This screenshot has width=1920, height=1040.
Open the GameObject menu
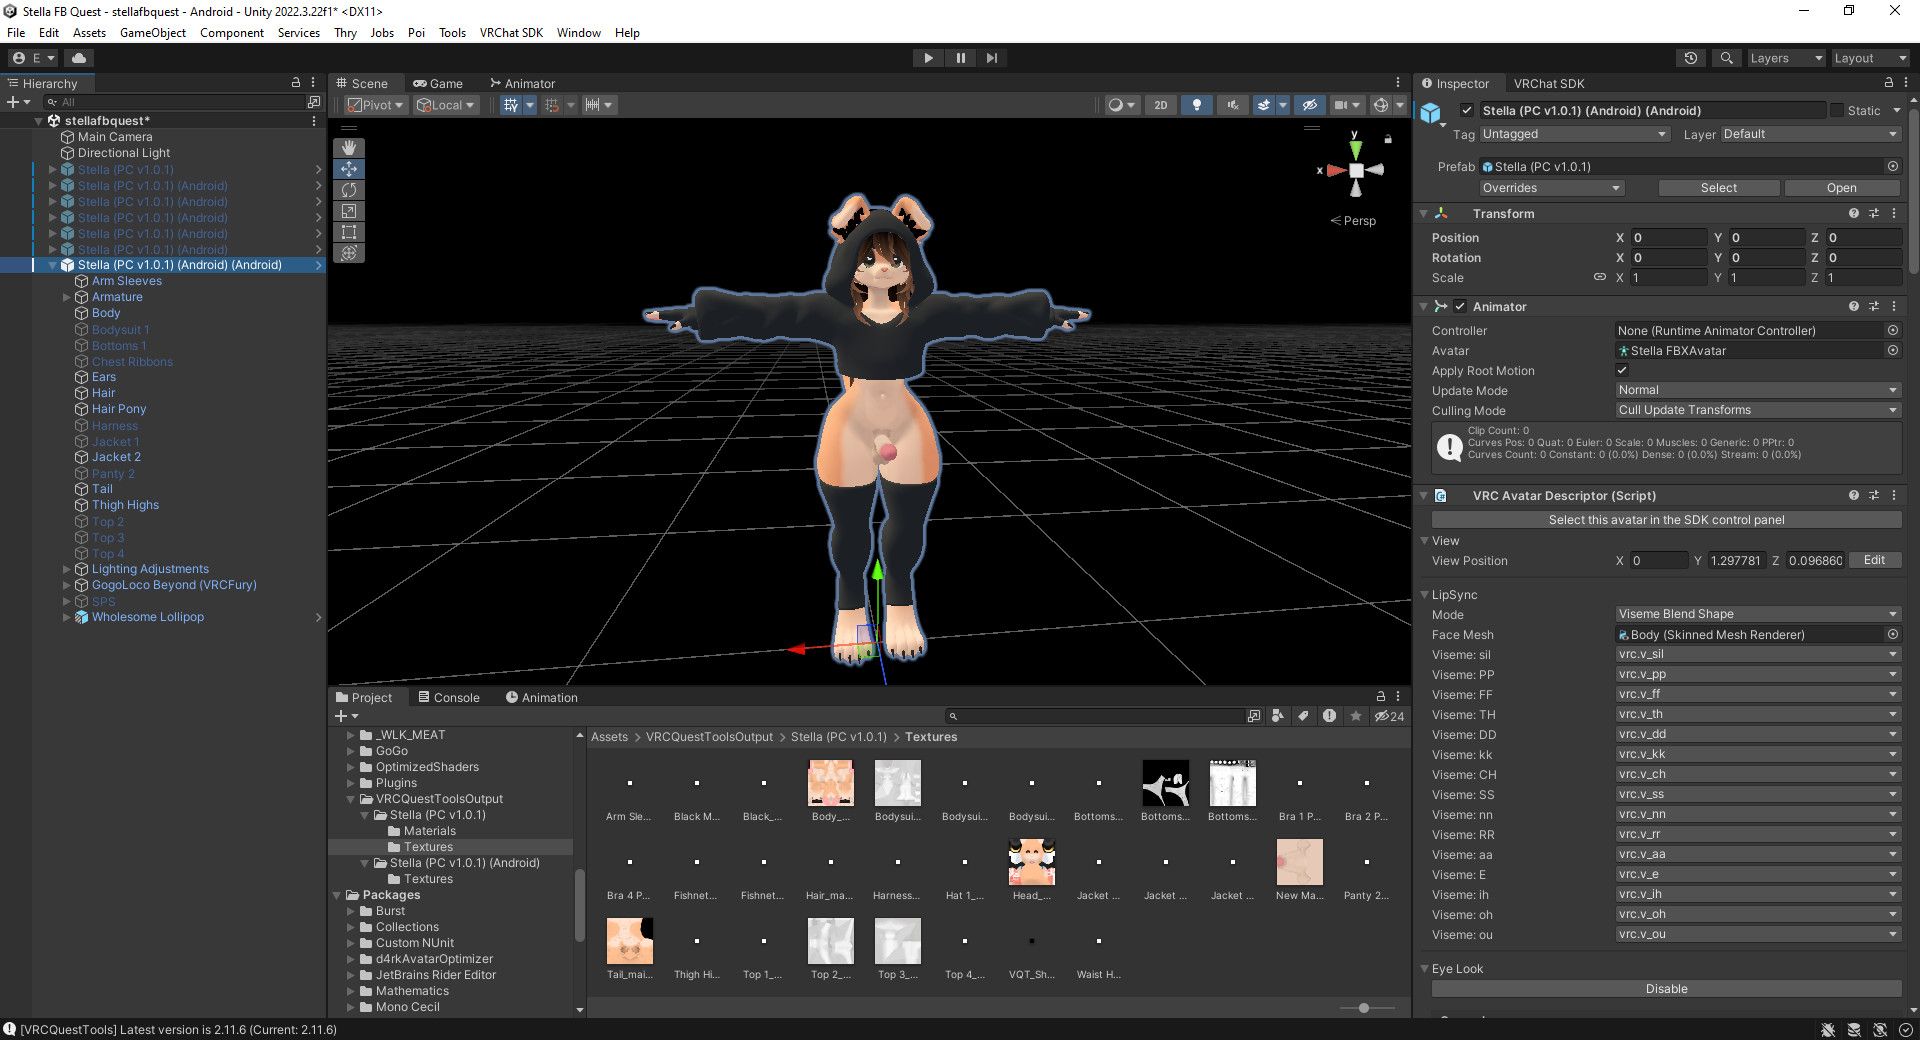(153, 32)
